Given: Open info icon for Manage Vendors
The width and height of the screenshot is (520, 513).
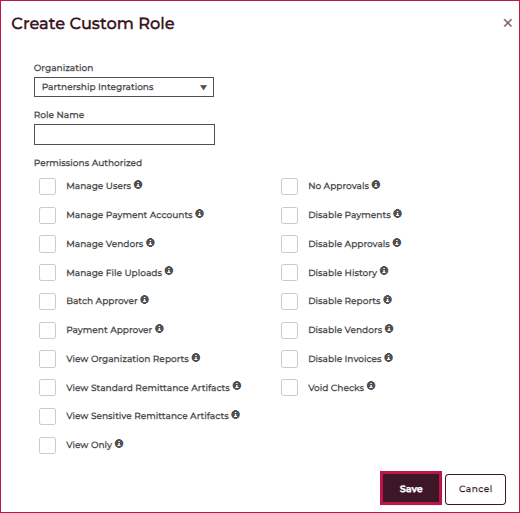Looking at the screenshot, I should 150,242.
